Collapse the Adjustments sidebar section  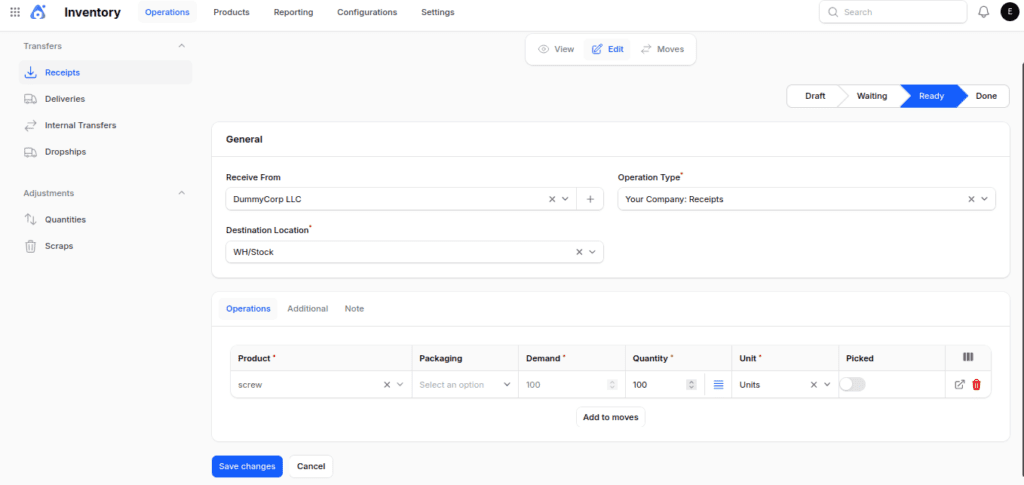(182, 193)
